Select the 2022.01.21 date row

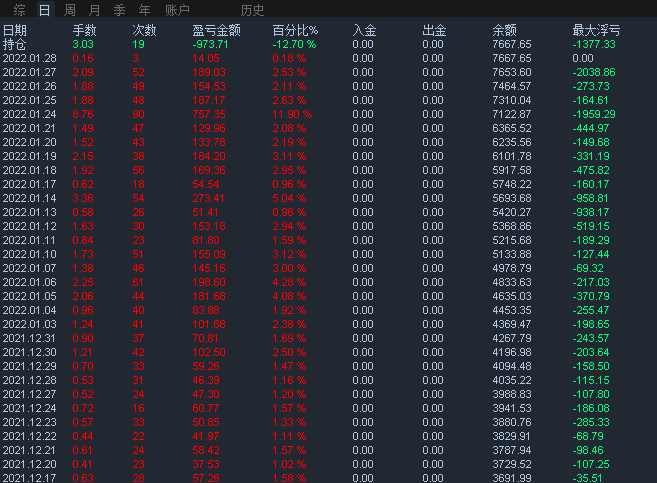click(x=29, y=128)
